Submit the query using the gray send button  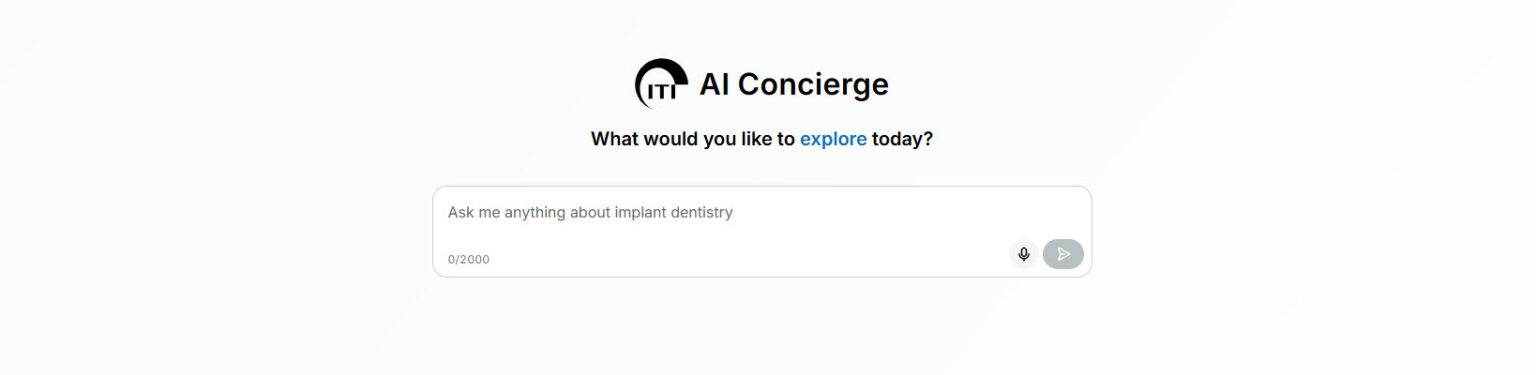(1063, 254)
